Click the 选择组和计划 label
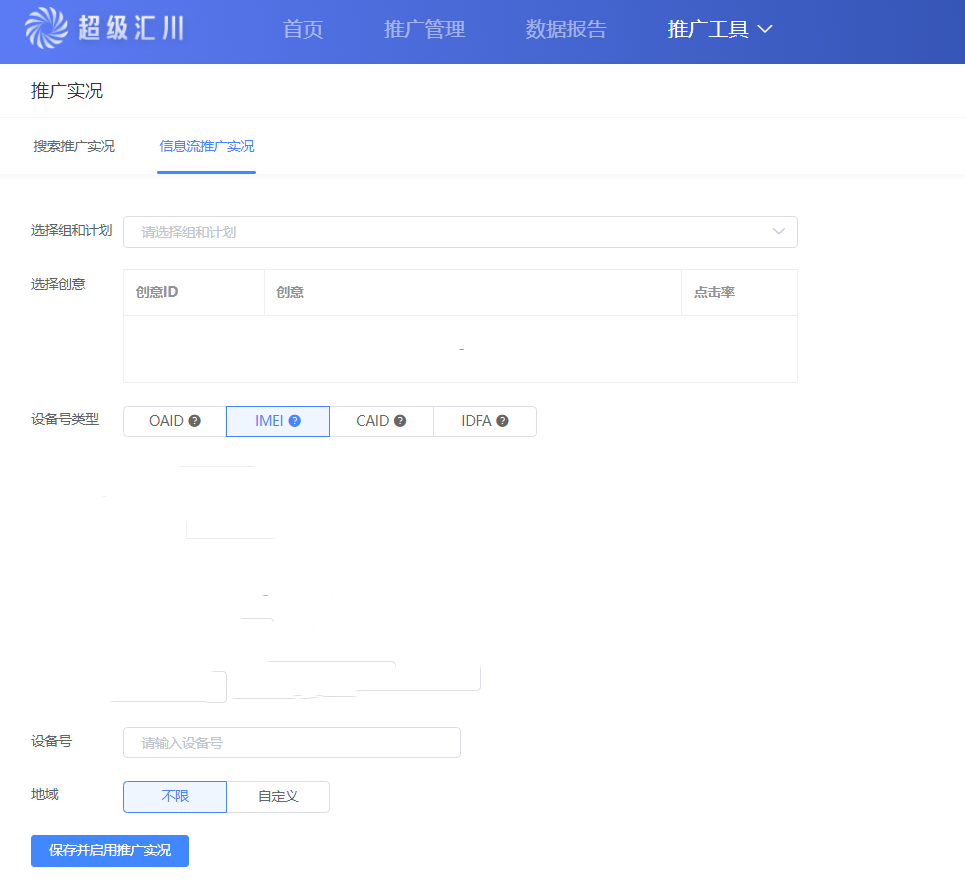Viewport: 965px width, 887px height. 71,230
